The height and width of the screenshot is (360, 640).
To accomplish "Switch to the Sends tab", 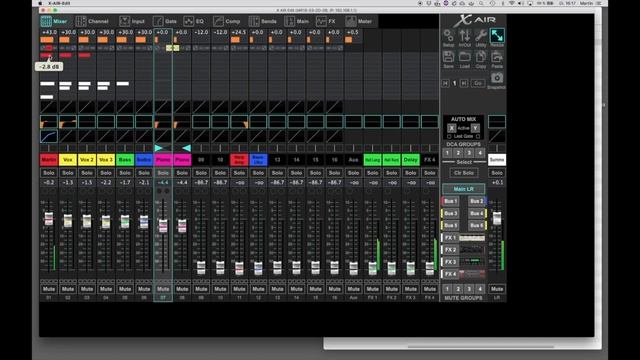I will [x=263, y=21].
